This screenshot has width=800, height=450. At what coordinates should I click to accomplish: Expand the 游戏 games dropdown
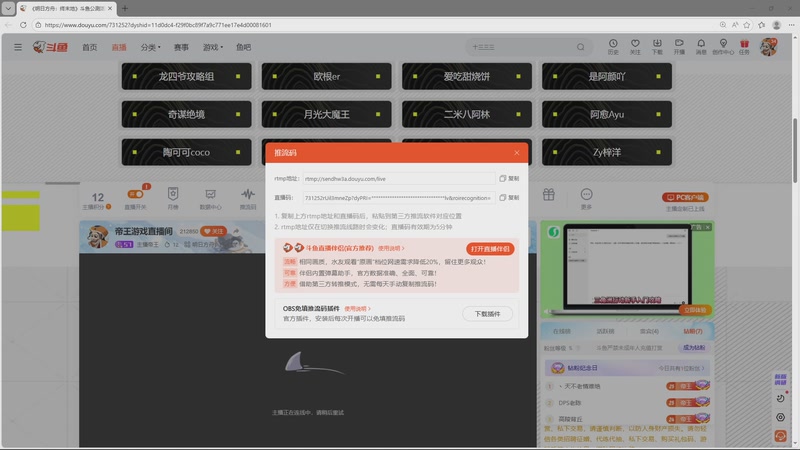pos(213,47)
